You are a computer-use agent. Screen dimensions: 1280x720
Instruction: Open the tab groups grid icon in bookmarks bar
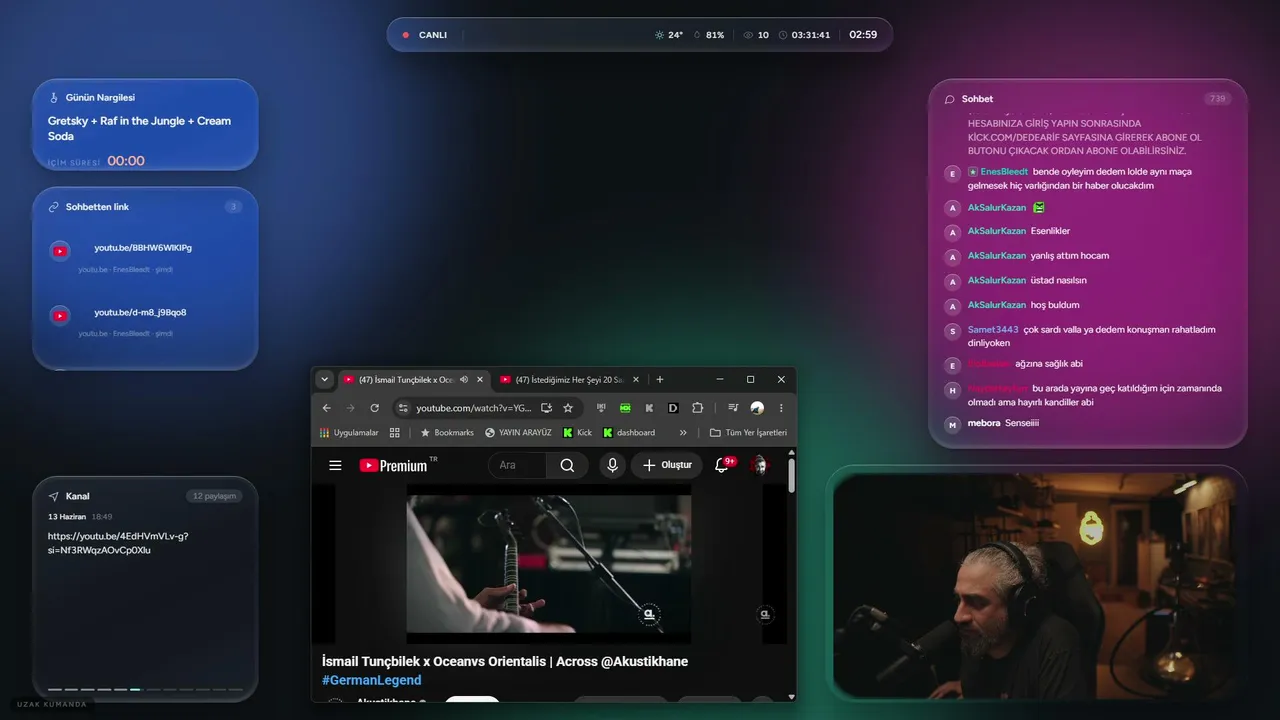click(395, 433)
